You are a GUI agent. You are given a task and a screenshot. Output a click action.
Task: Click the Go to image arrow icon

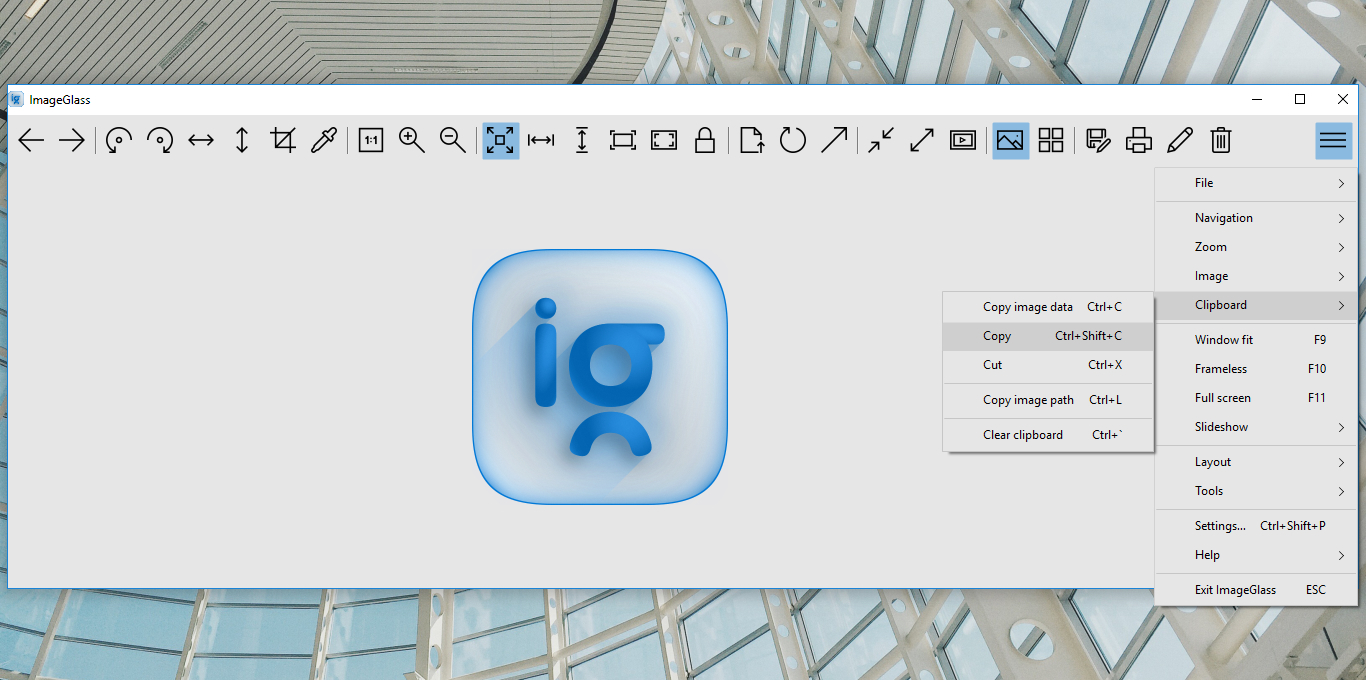coord(834,141)
